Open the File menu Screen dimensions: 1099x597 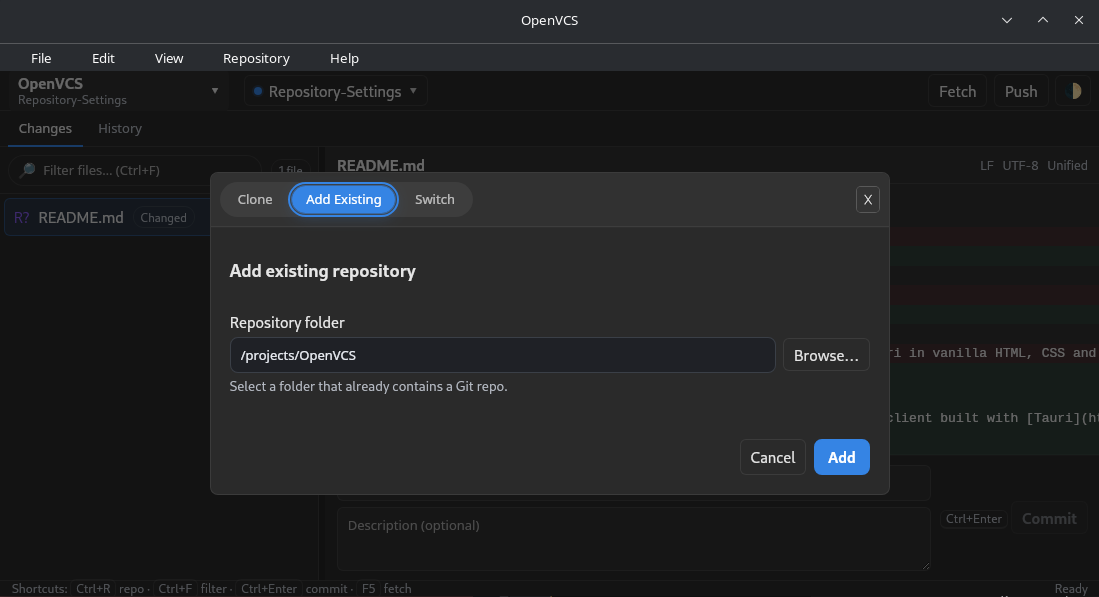pyautogui.click(x=41, y=58)
